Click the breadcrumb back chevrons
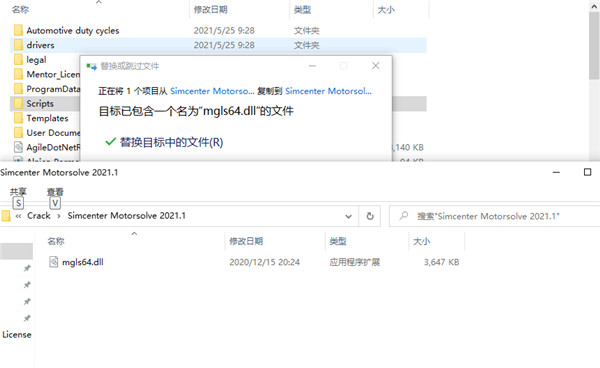Image resolution: width=600 pixels, height=368 pixels. [18, 216]
